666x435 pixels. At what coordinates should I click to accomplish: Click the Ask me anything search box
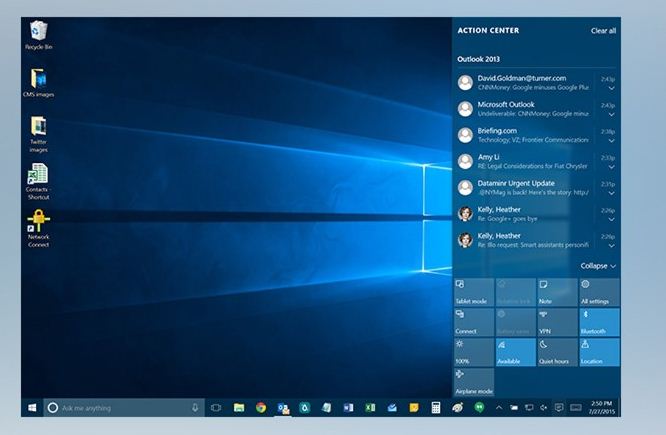124,408
